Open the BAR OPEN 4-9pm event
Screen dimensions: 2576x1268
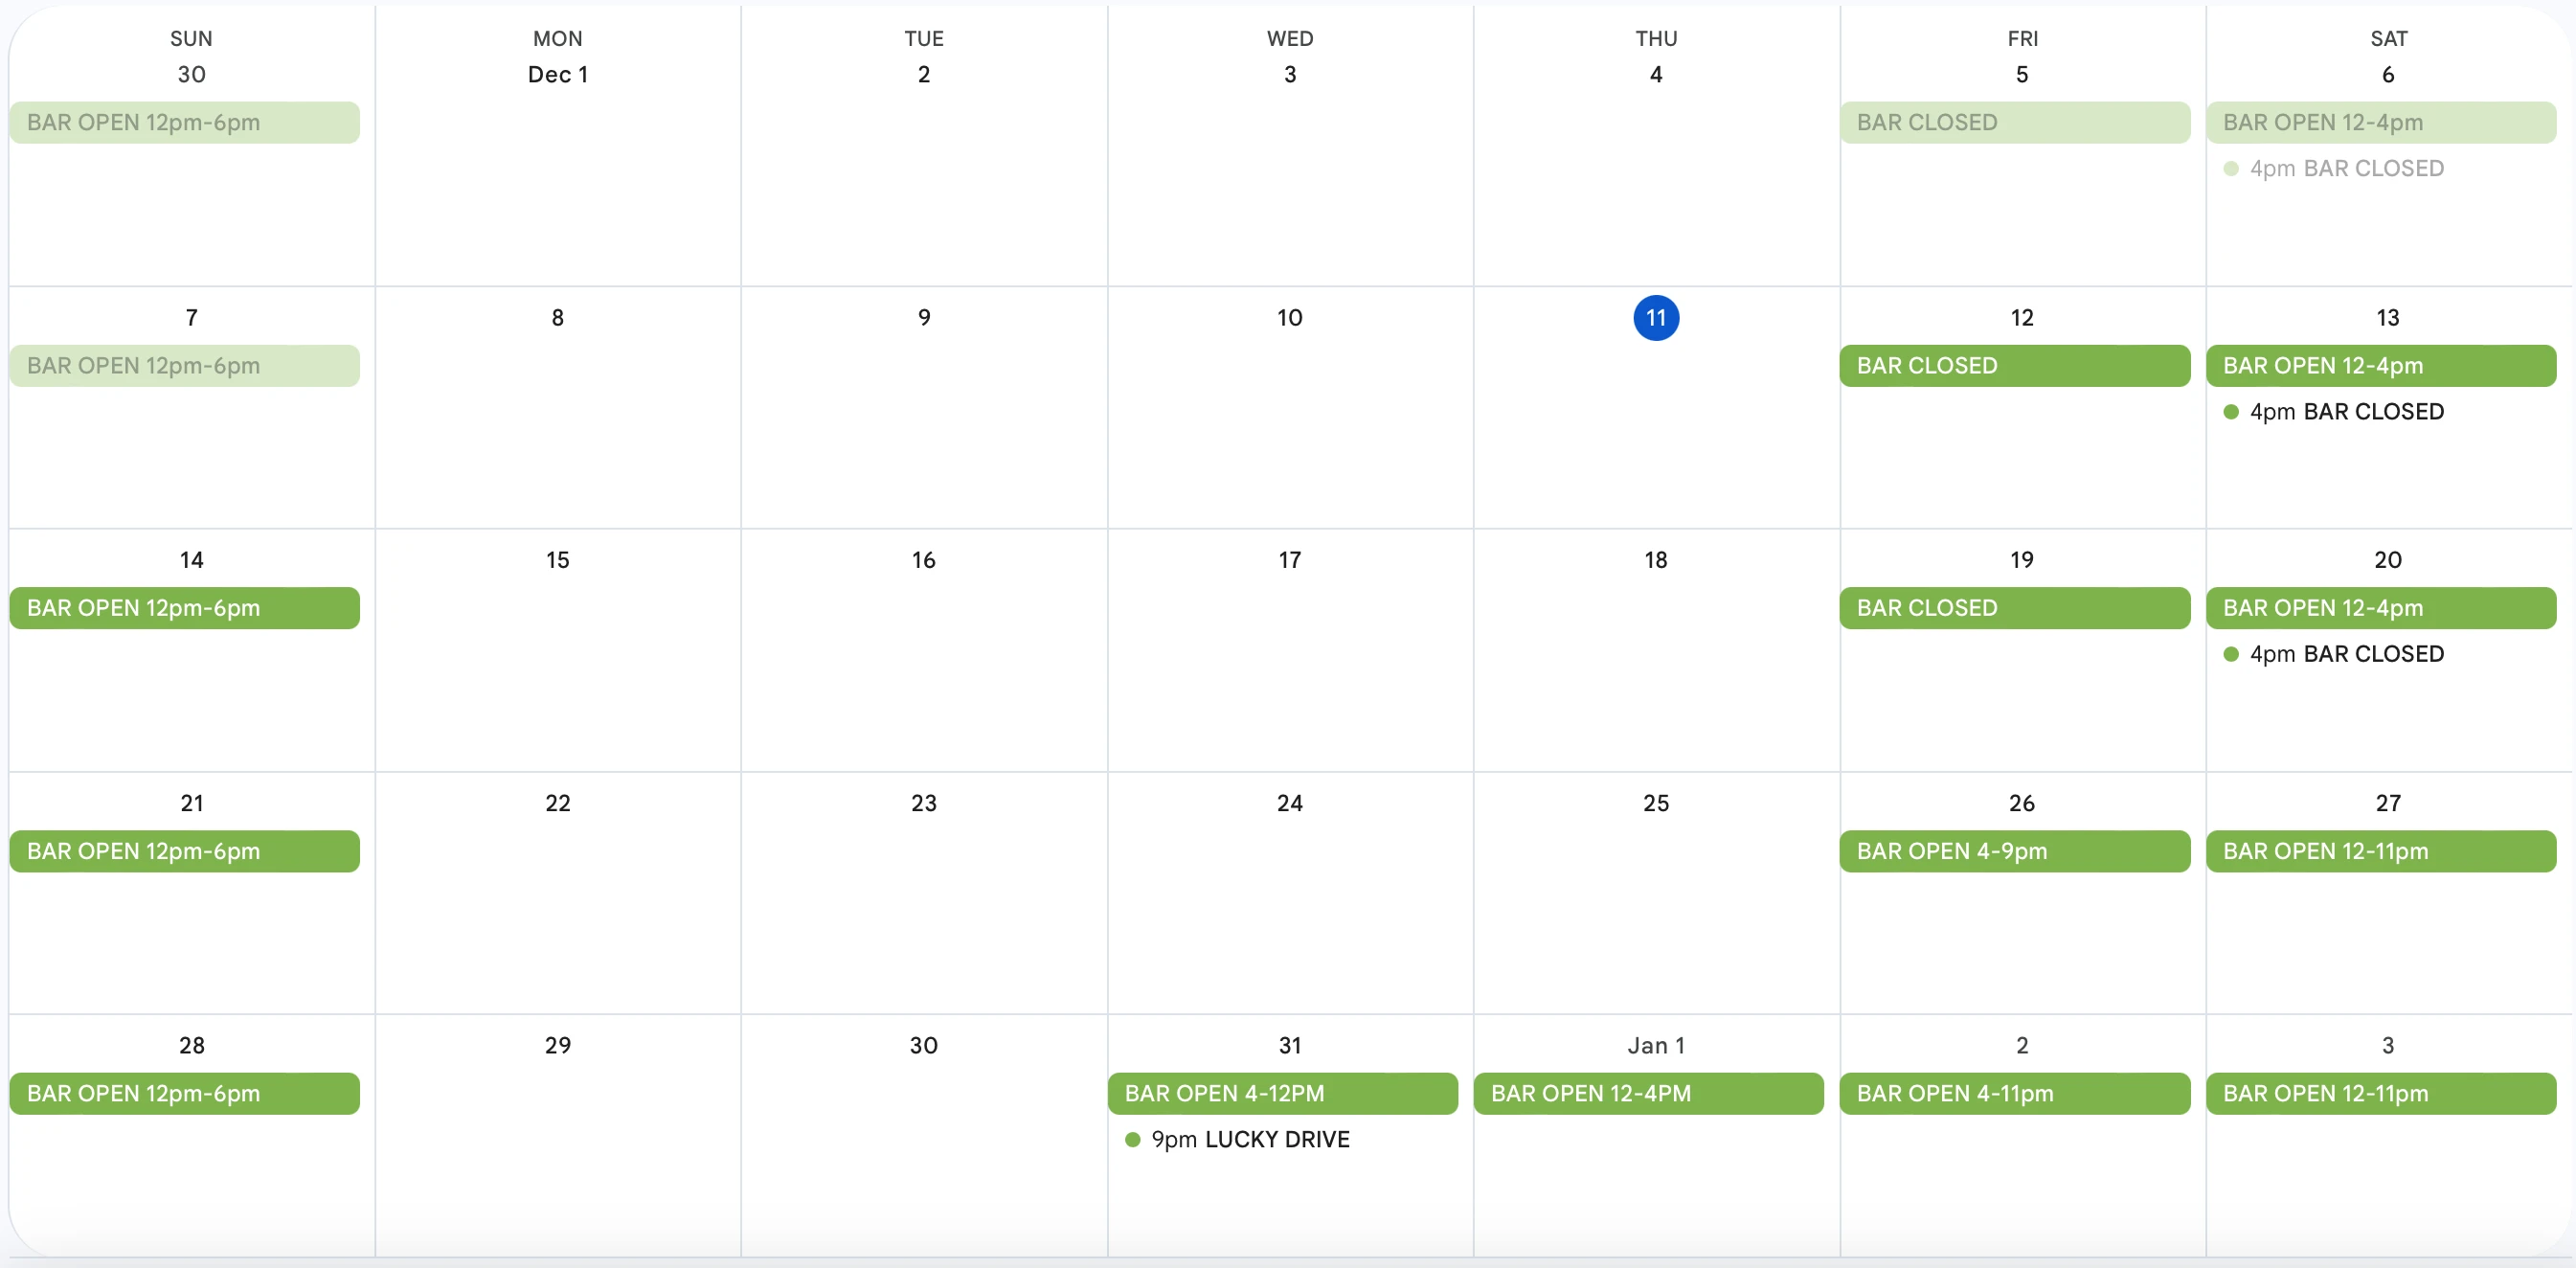[x=2014, y=851]
